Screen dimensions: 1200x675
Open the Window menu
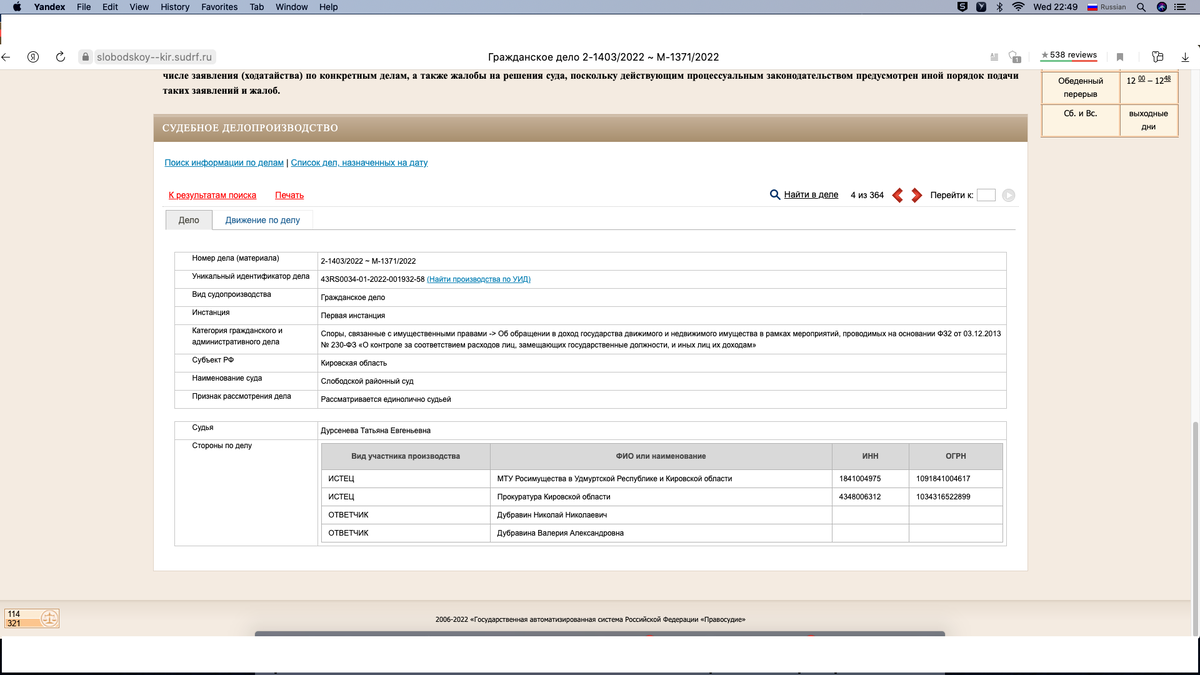(291, 7)
